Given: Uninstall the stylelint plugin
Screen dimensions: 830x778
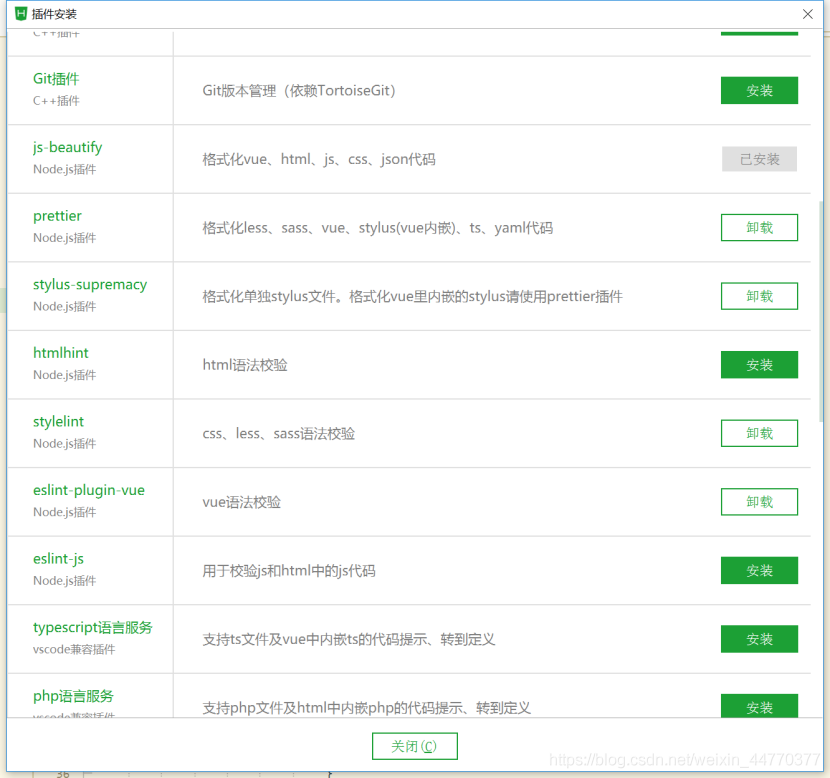Looking at the screenshot, I should coord(758,433).
